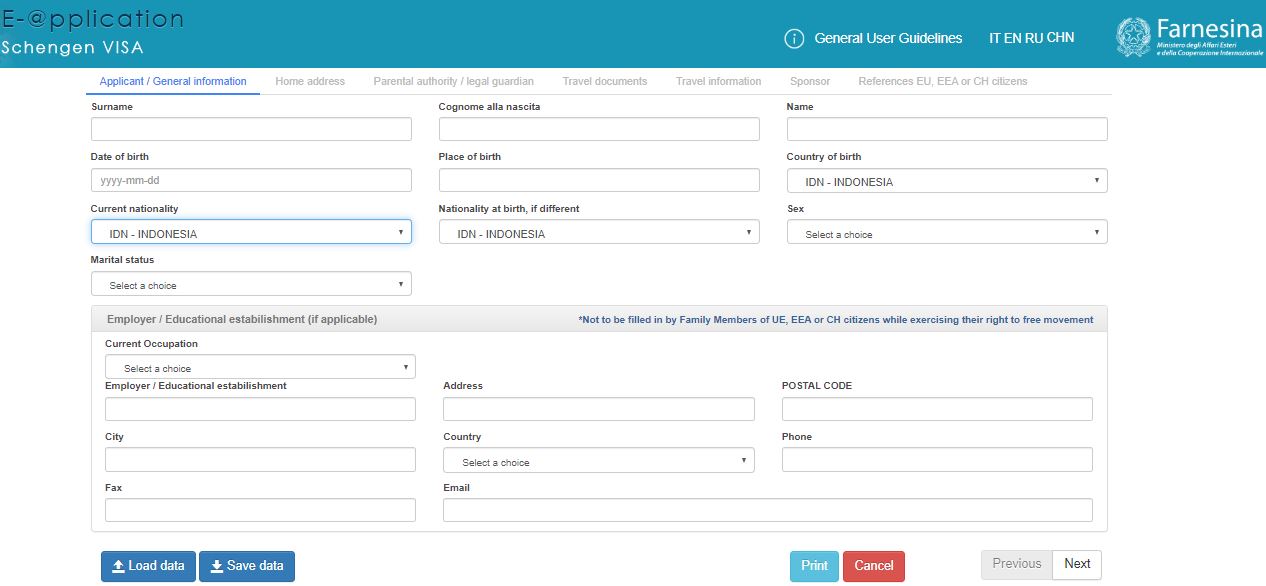Screen dimensions: 1266x586
Task: Expand Nationality at birth dropdown
Action: tap(599, 232)
